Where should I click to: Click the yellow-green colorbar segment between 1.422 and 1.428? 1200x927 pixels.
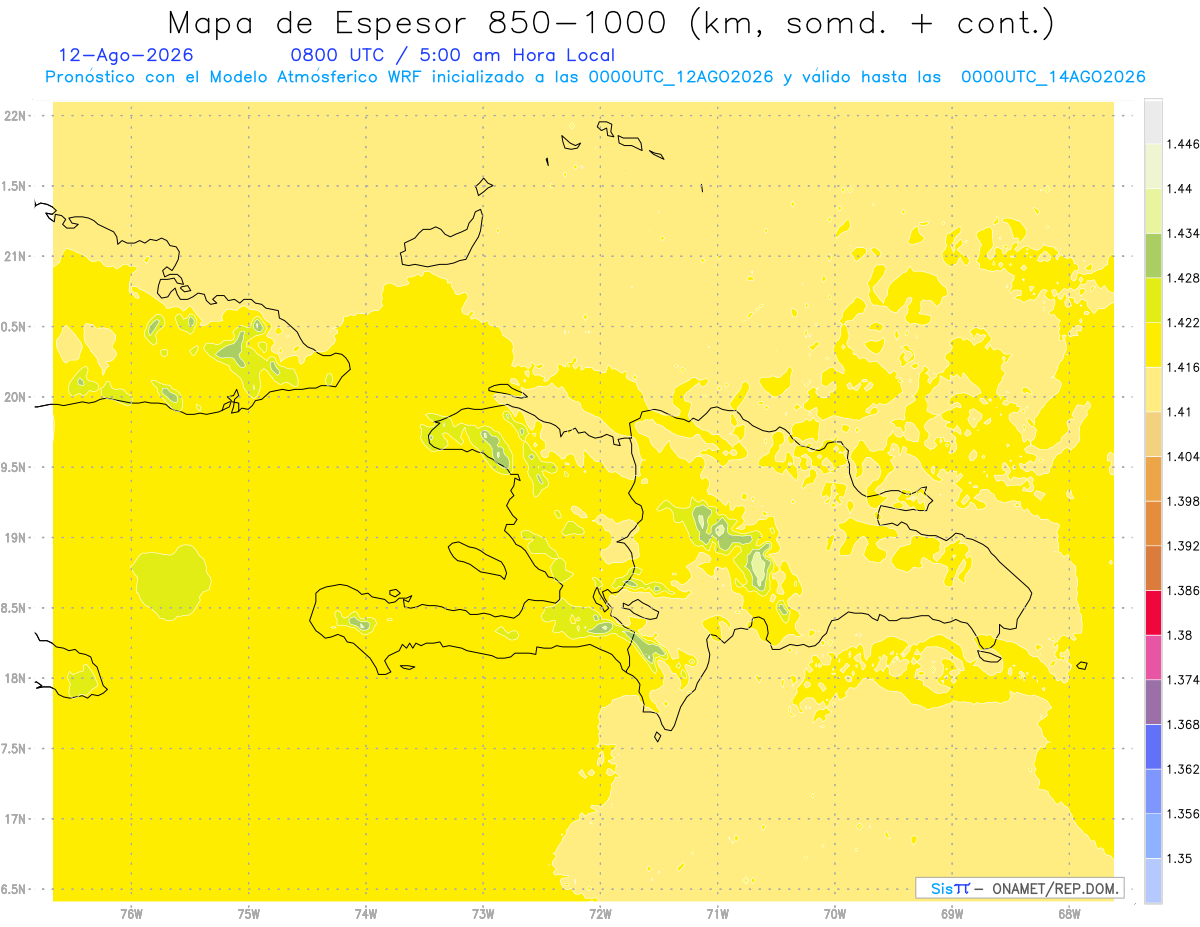1153,300
